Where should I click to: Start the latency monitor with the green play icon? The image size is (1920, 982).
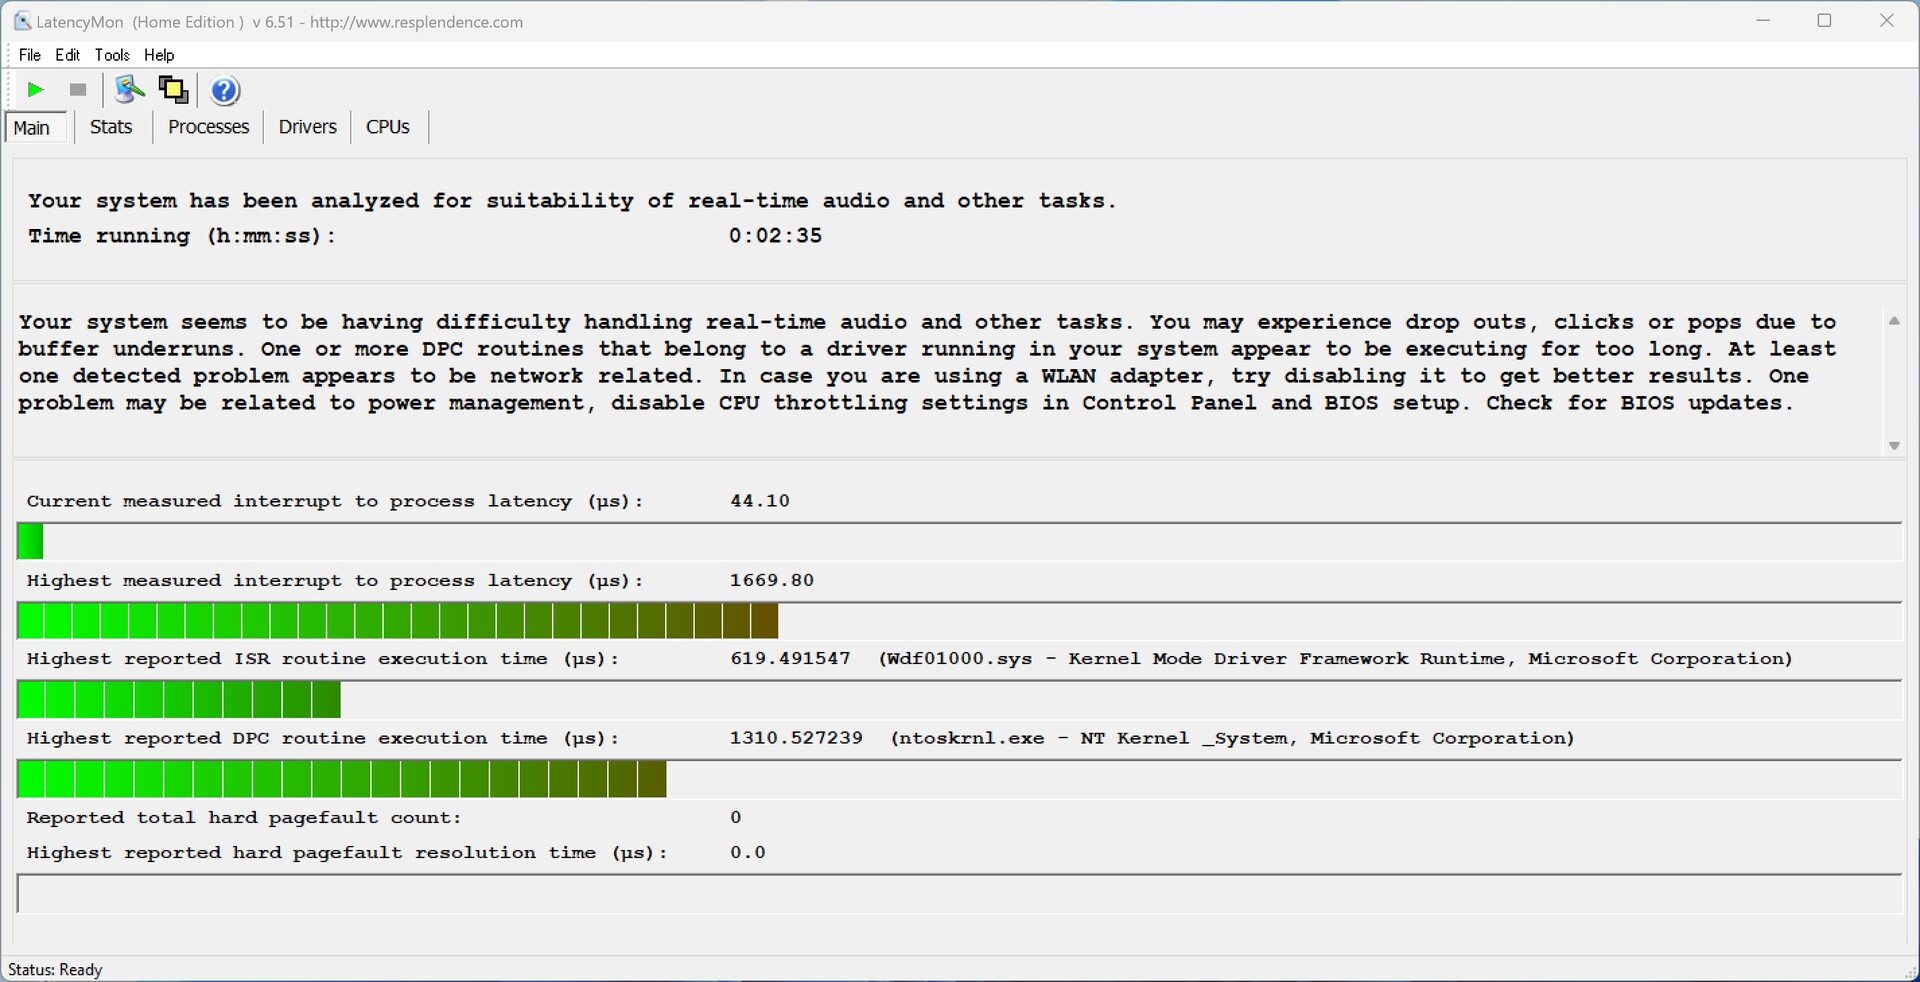pyautogui.click(x=35, y=90)
